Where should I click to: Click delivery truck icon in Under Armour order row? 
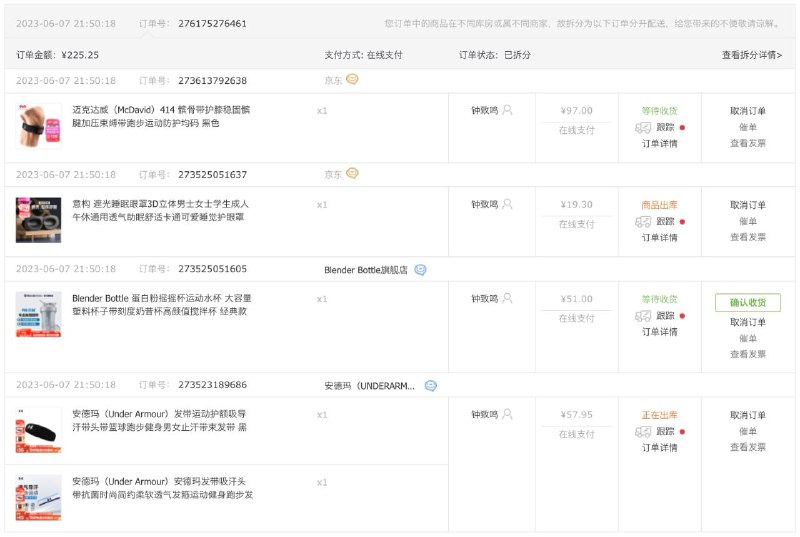click(x=643, y=431)
